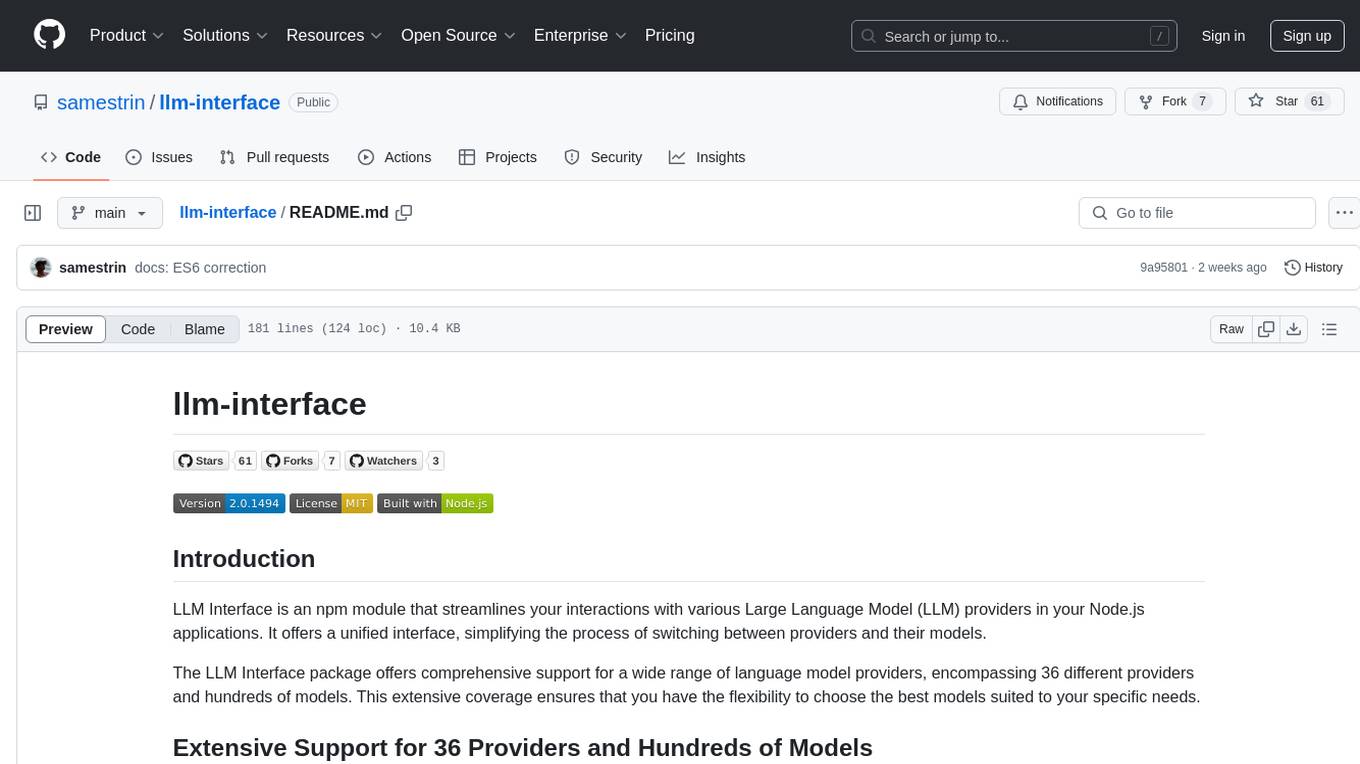Switch to the Pull requests tab
1360x764 pixels.
tap(274, 157)
